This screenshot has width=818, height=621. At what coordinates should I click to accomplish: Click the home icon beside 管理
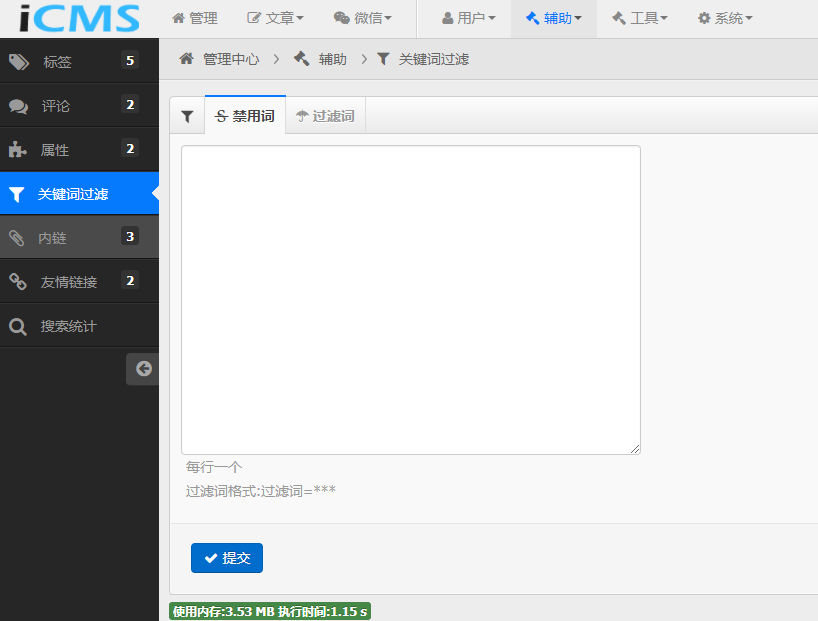pos(178,18)
